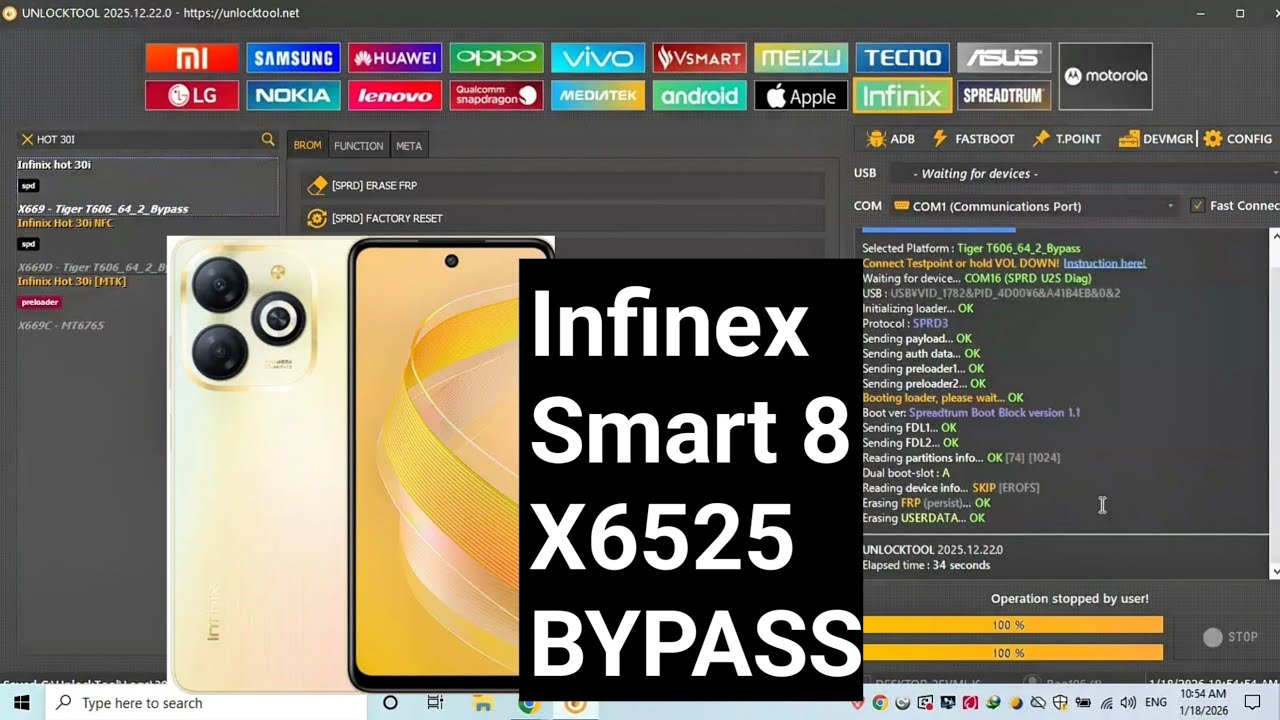Image resolution: width=1280 pixels, height=720 pixels.
Task: Open the ADB tool
Action: click(891, 139)
